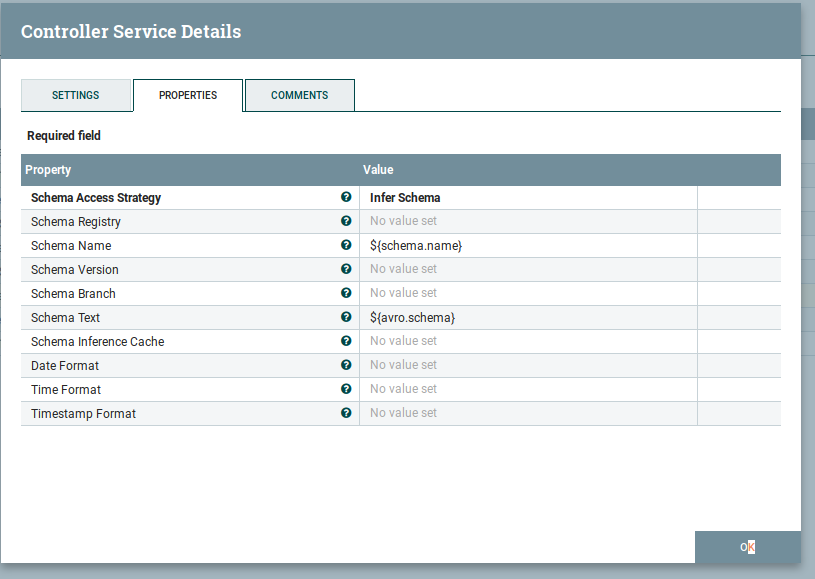The width and height of the screenshot is (815, 579).
Task: Open the Comments tab
Action: point(299,96)
